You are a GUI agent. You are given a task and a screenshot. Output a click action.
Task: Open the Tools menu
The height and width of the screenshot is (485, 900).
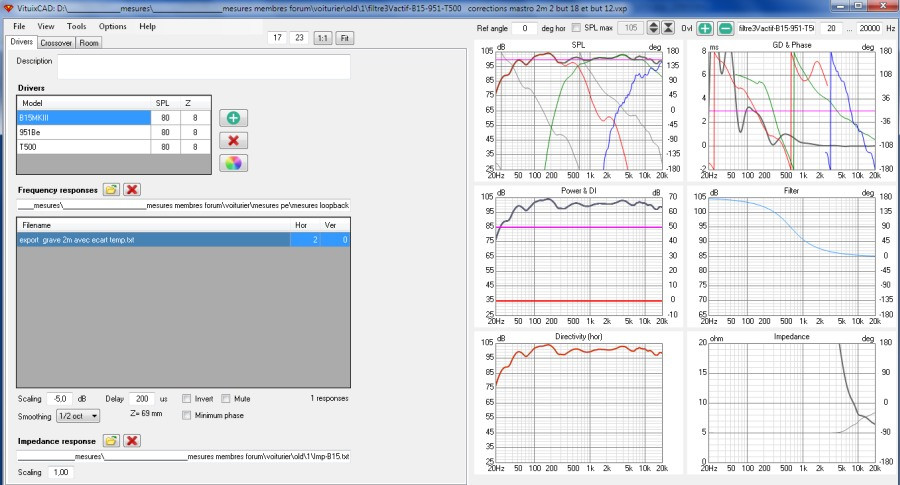pyautogui.click(x=76, y=26)
